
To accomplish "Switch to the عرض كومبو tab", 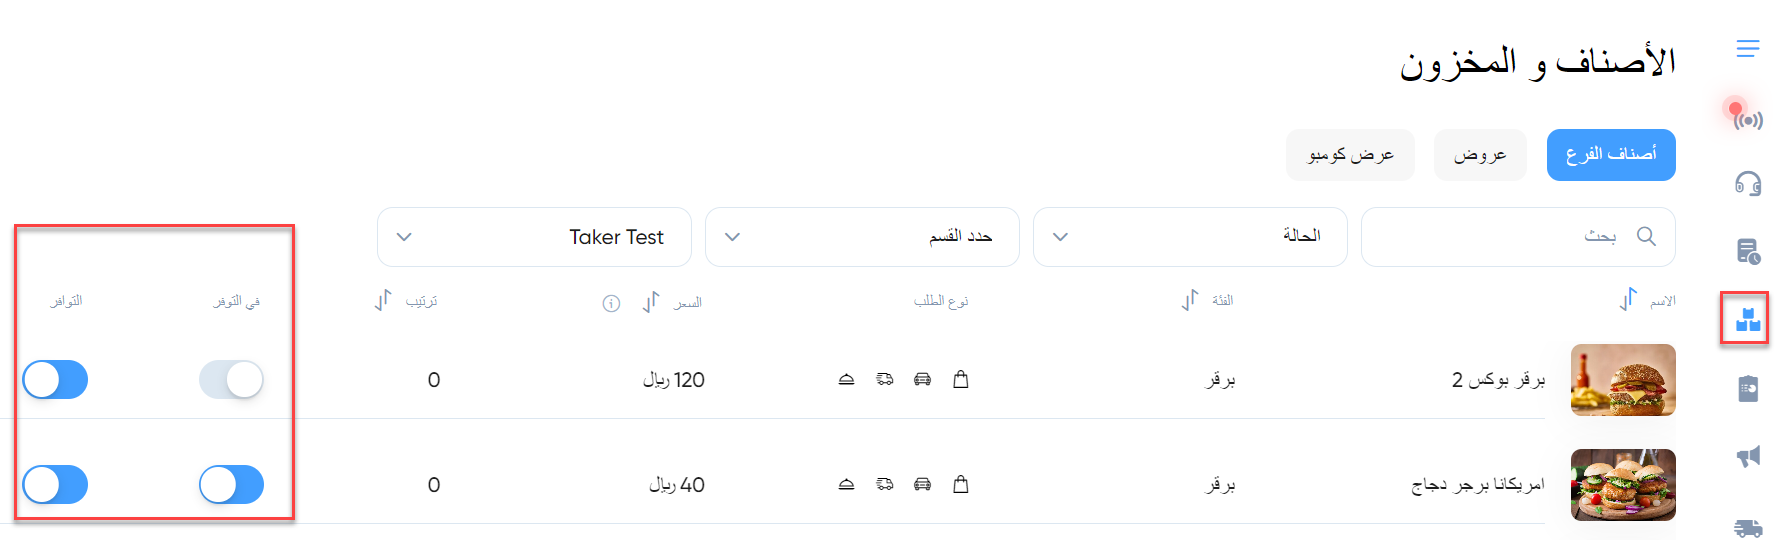I will [x=1350, y=155].
